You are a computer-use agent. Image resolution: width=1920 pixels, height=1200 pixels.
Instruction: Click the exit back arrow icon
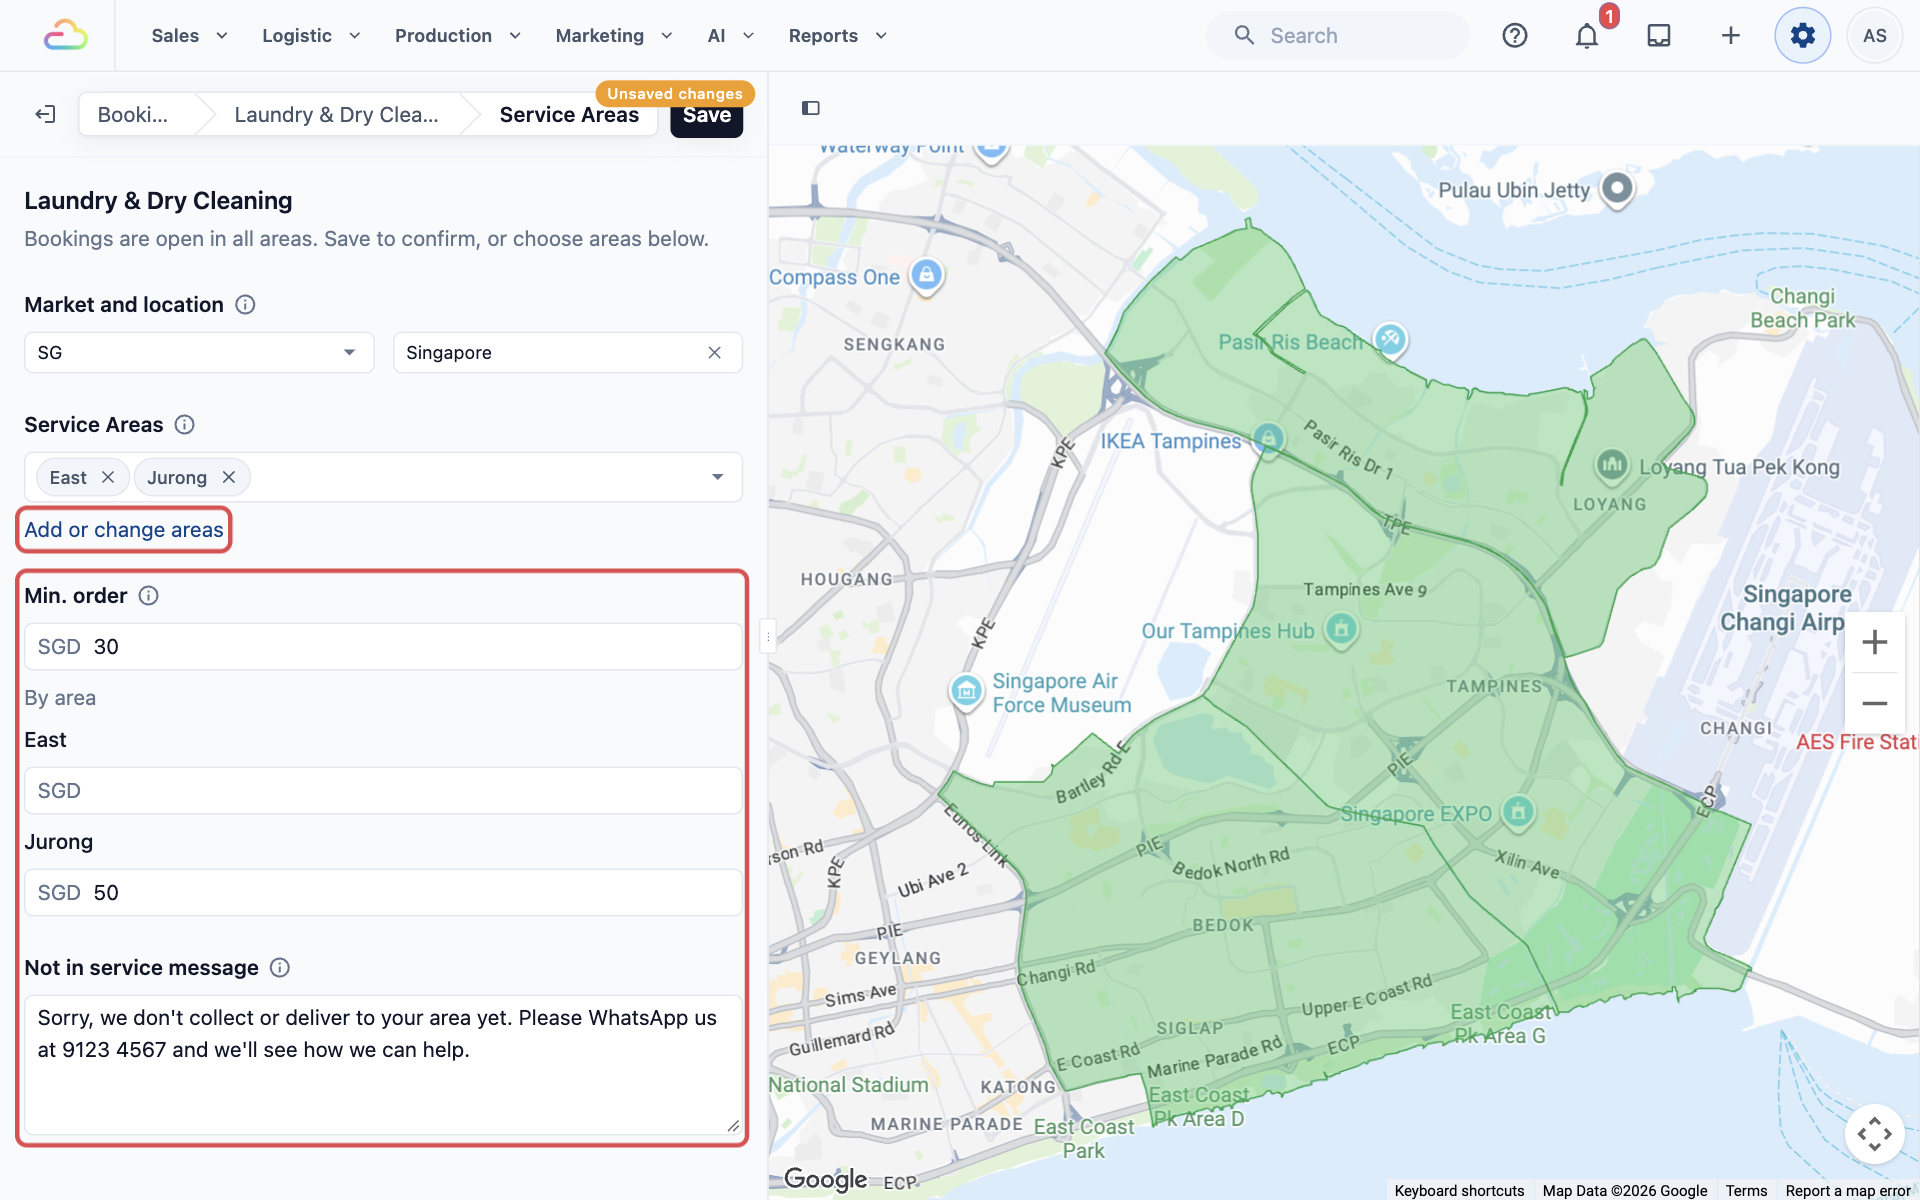(45, 114)
